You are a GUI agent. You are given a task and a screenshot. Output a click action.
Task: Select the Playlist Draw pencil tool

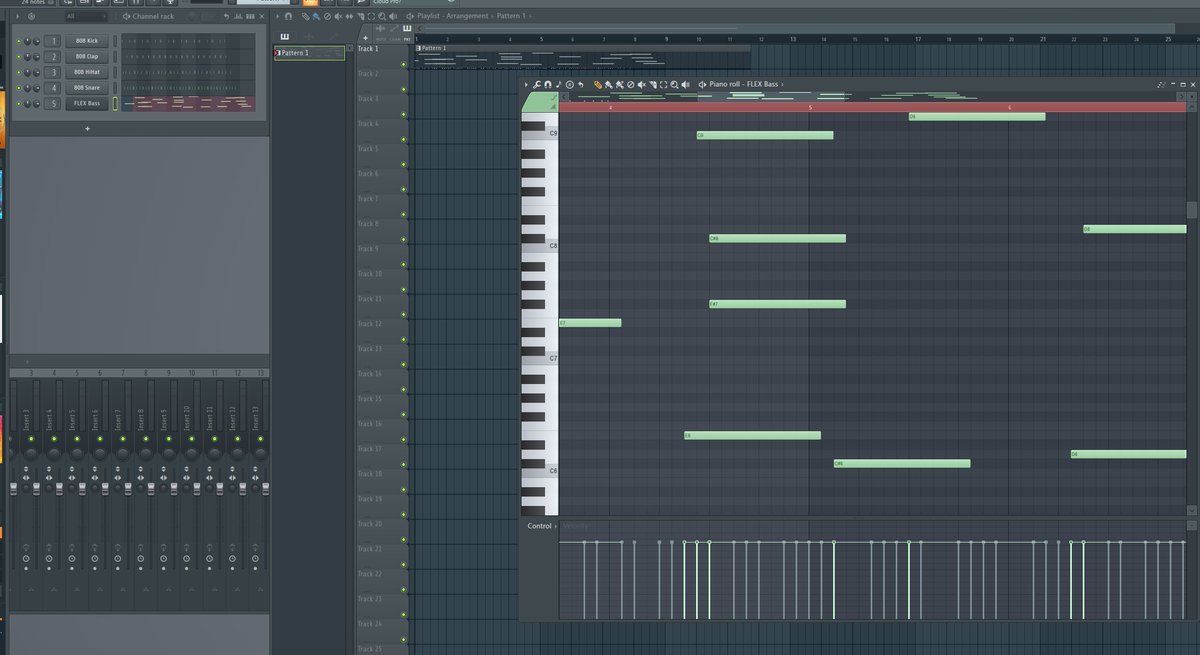coord(305,17)
